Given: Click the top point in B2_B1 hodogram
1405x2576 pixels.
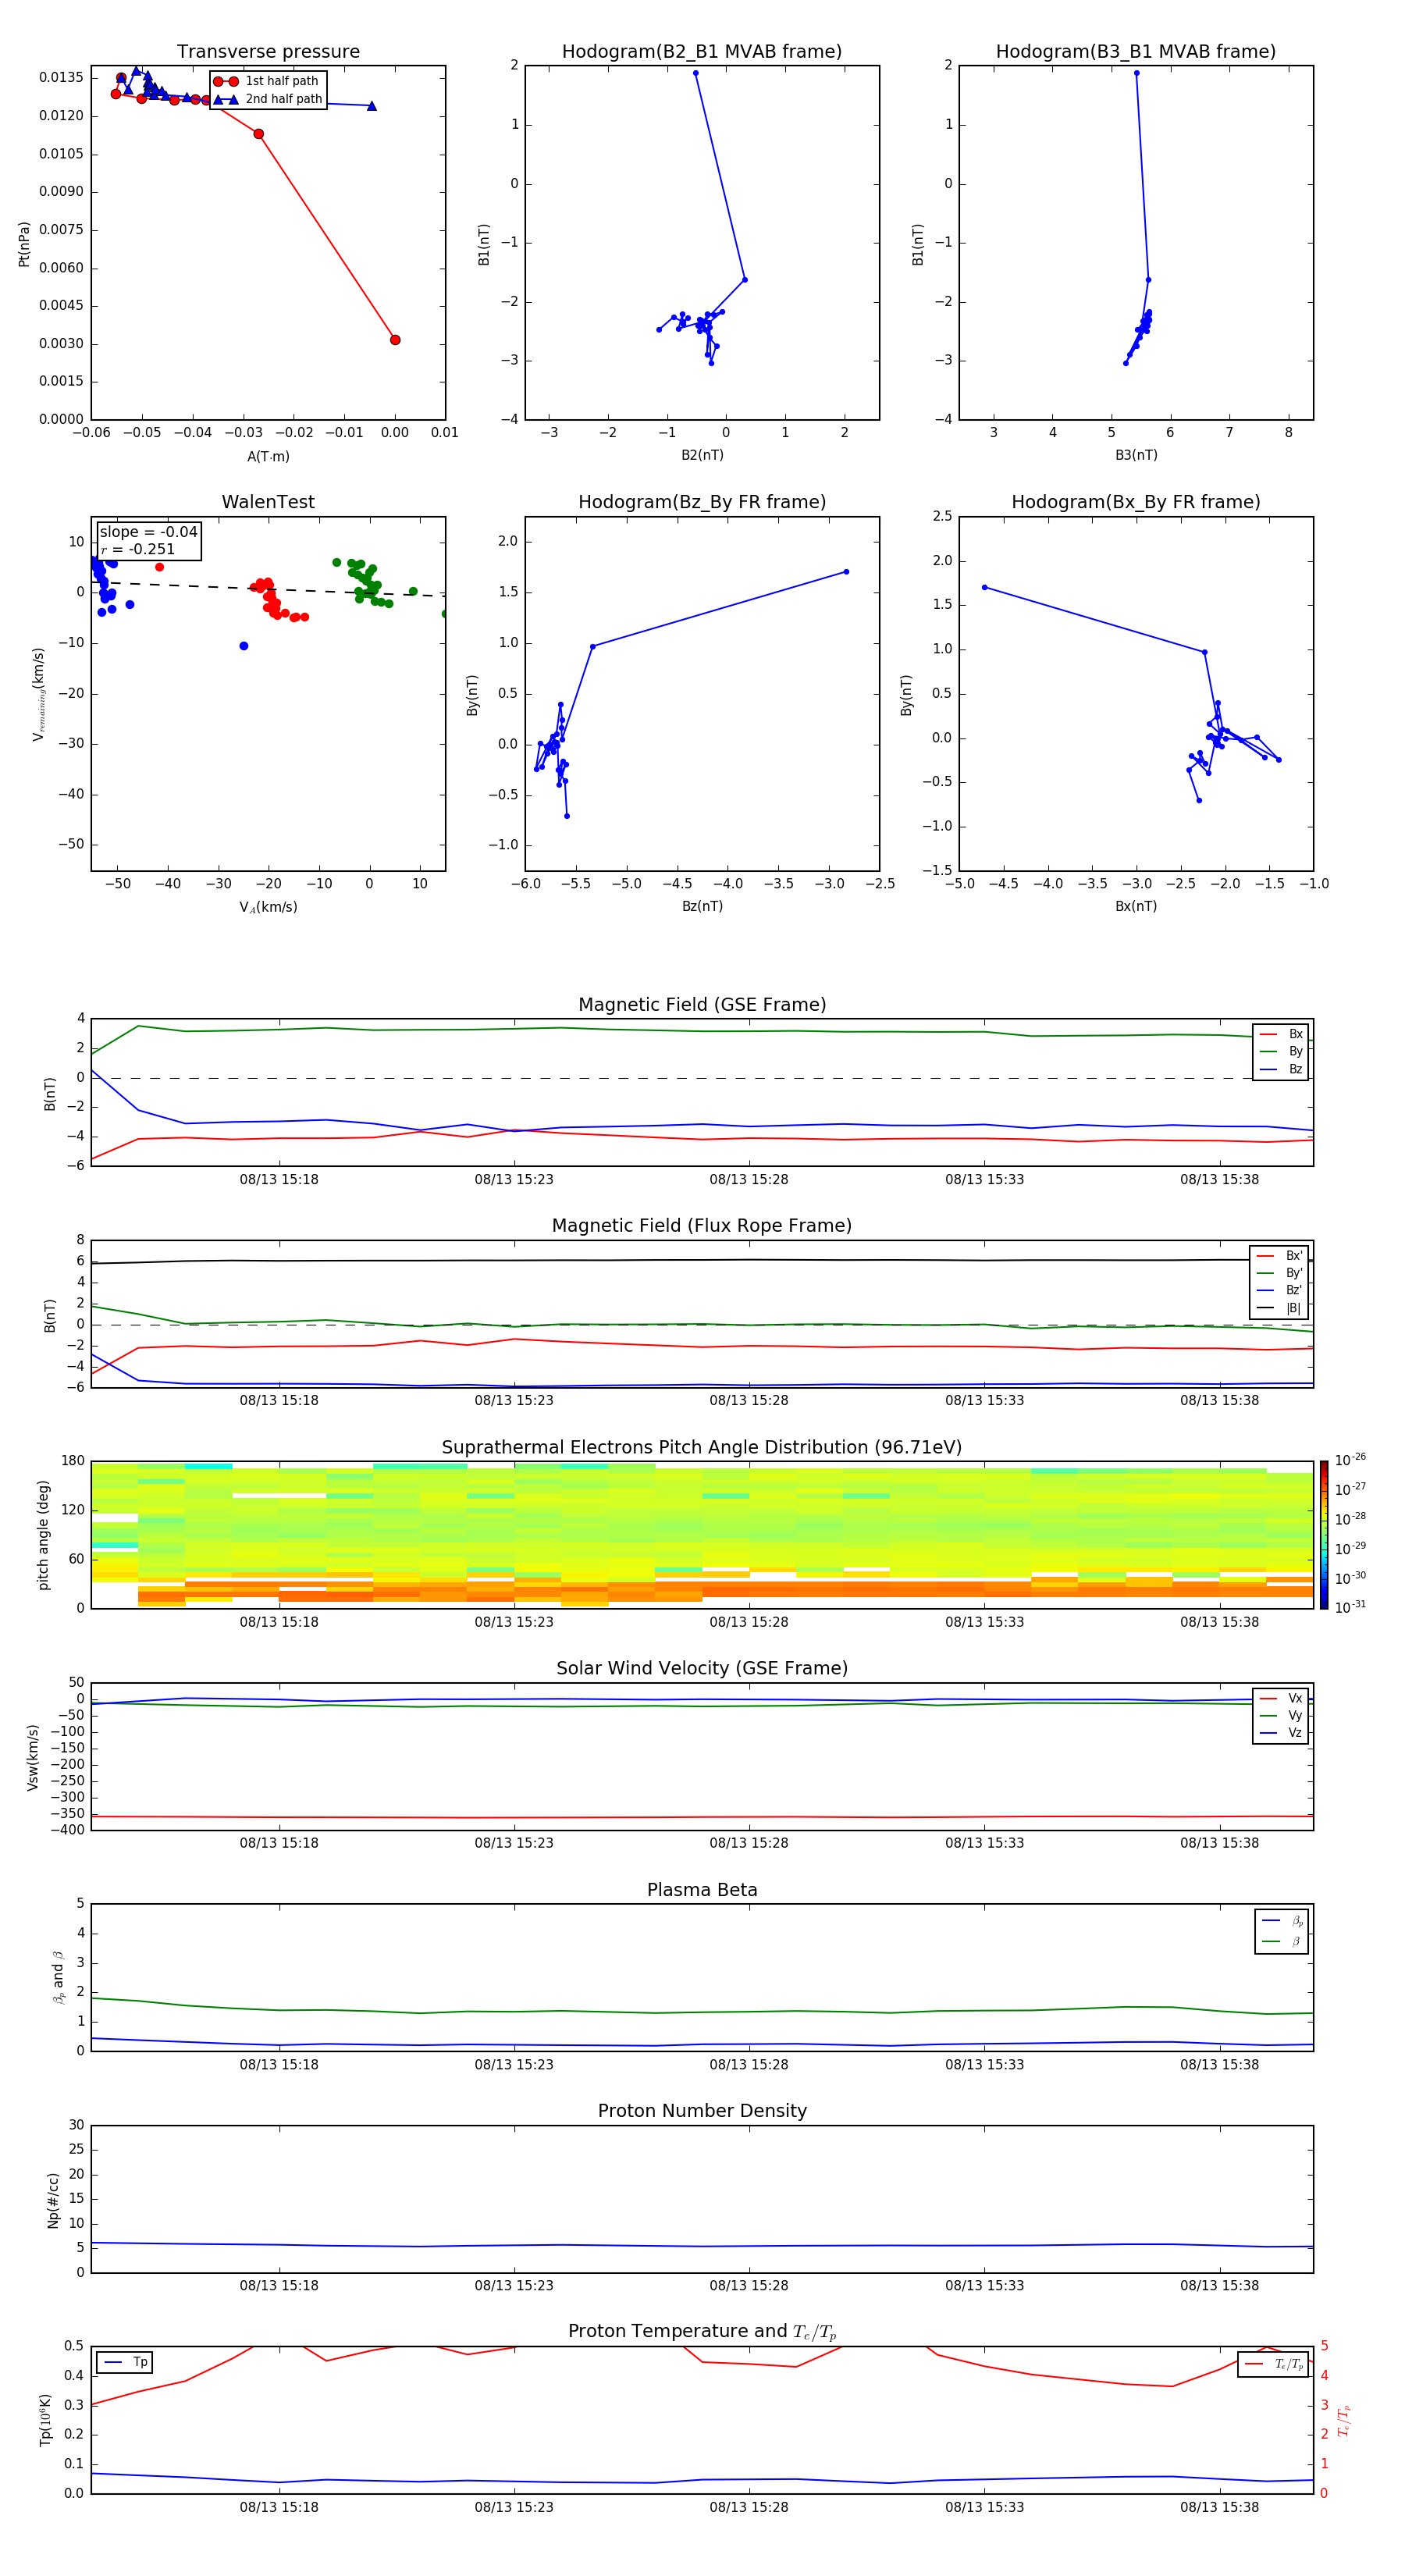Looking at the screenshot, I should 696,73.
